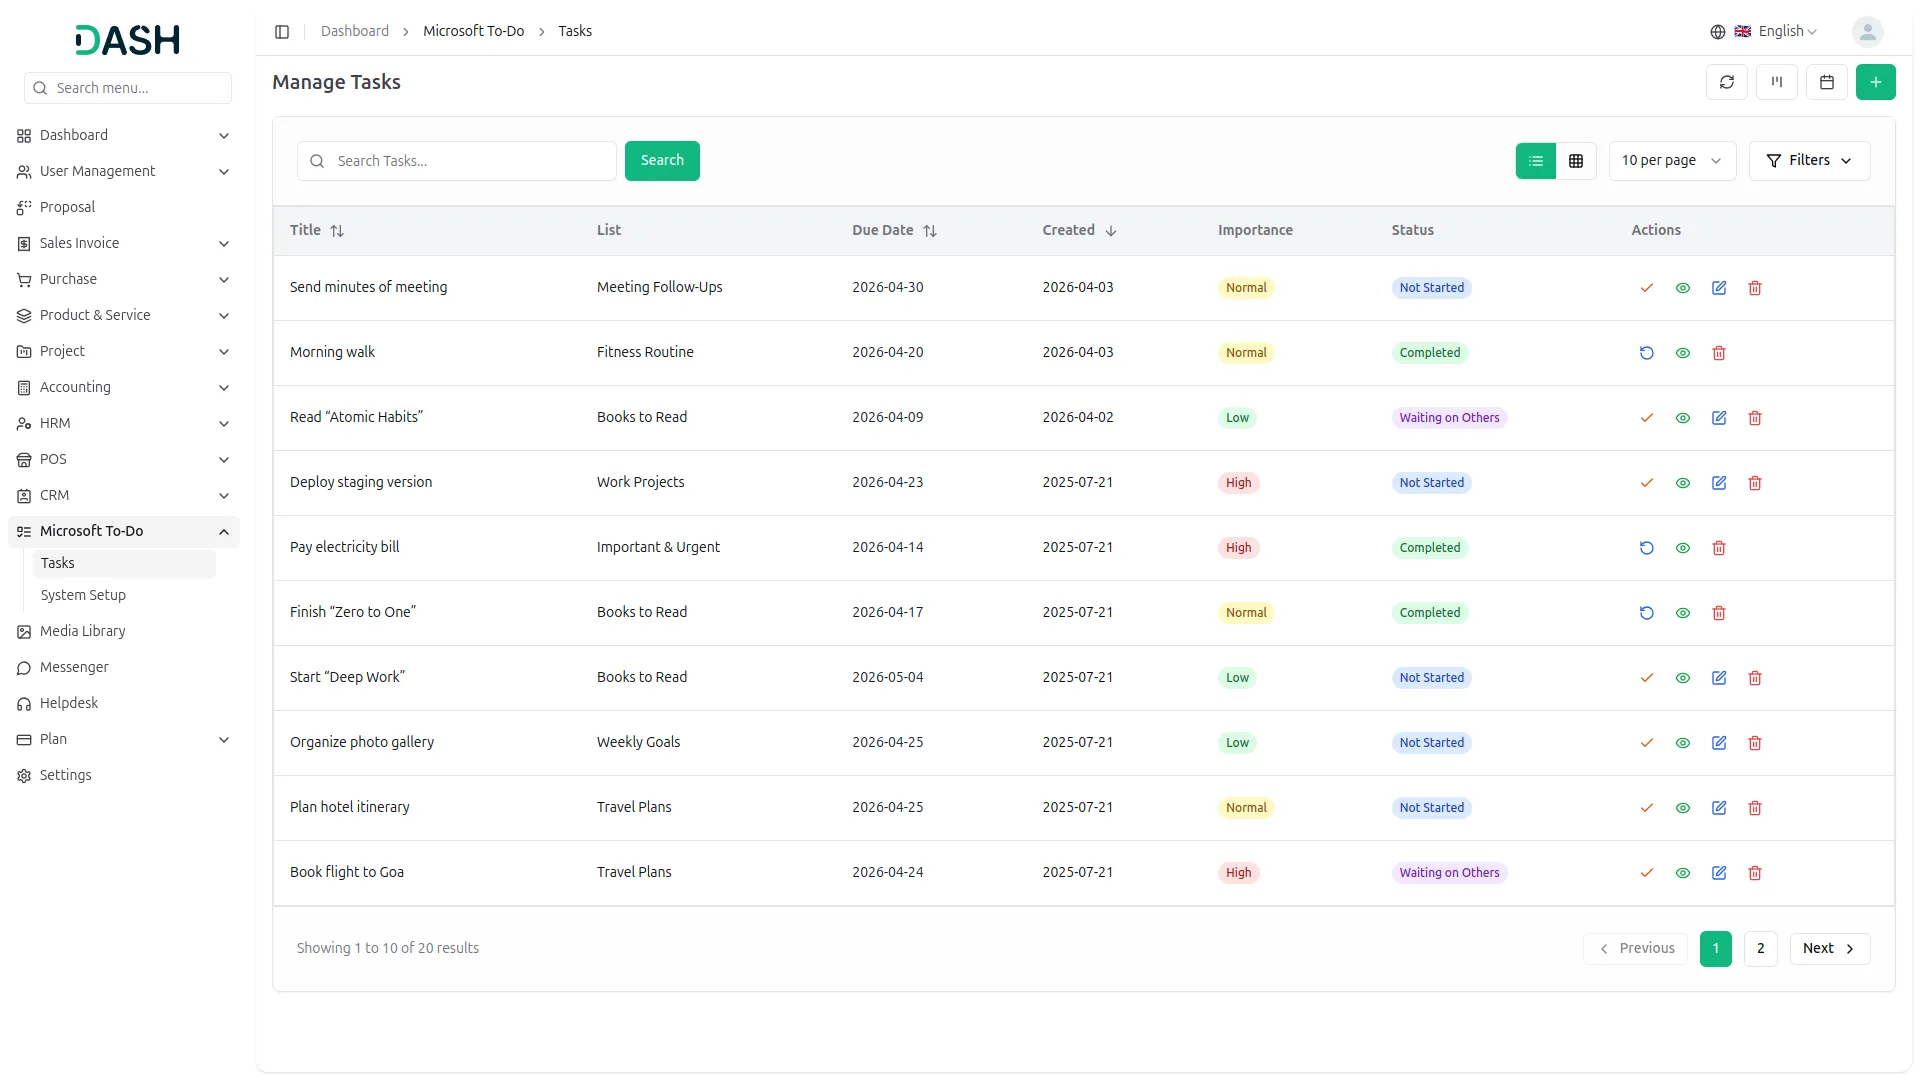
Task: Sort the table by Due Date
Action: pyautogui.click(x=894, y=231)
